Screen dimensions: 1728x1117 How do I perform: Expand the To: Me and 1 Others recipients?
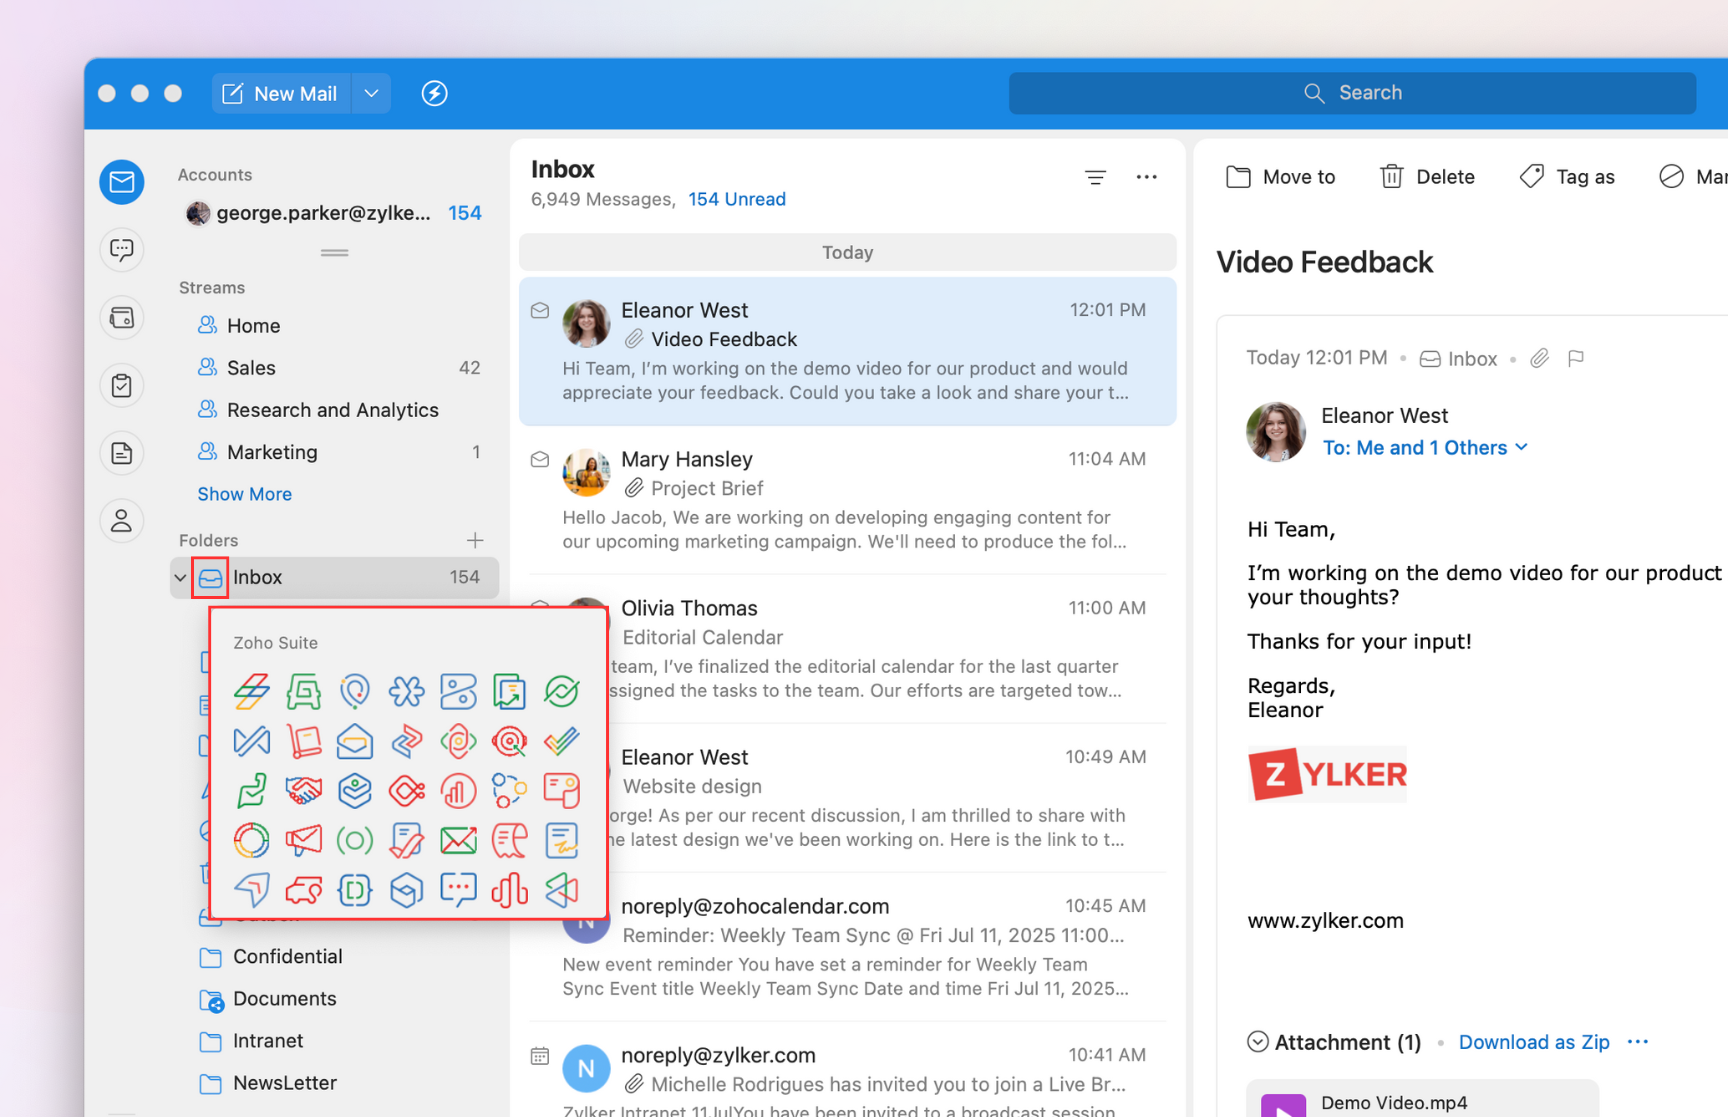1425,448
